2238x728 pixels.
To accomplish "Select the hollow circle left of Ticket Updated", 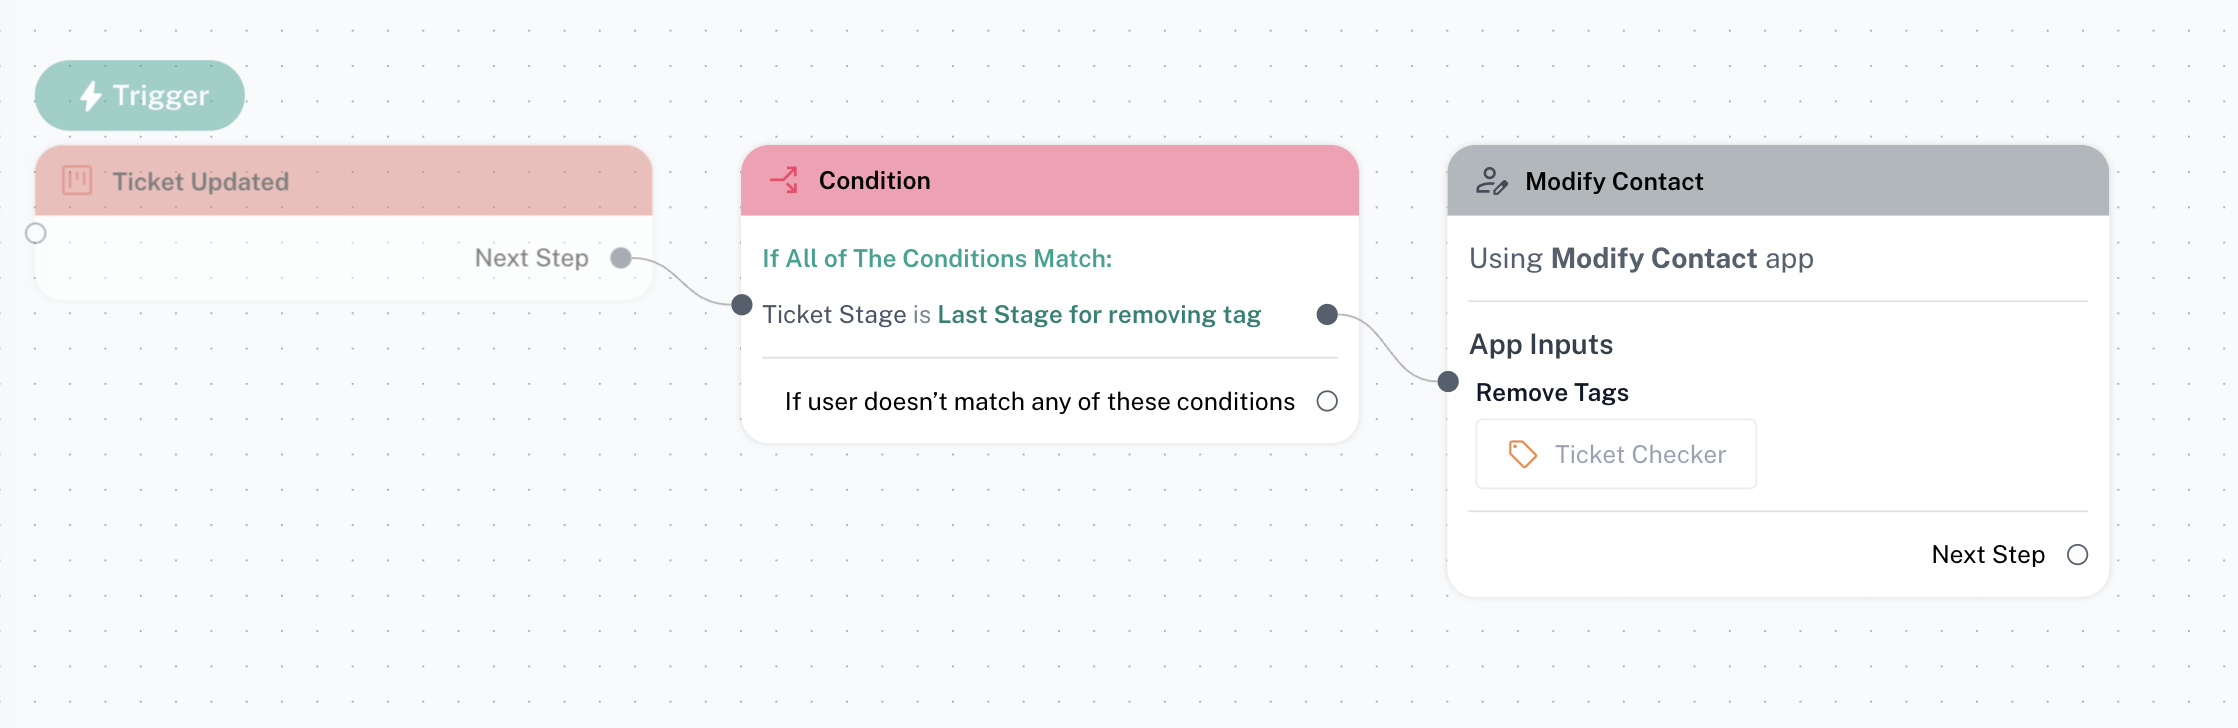I will [36, 233].
